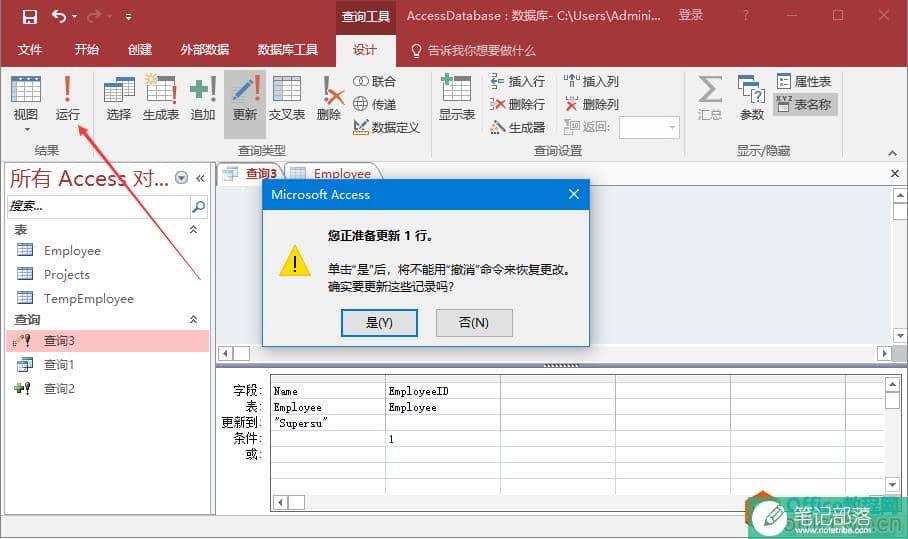Click the Undo arrow in the title bar

point(59,16)
